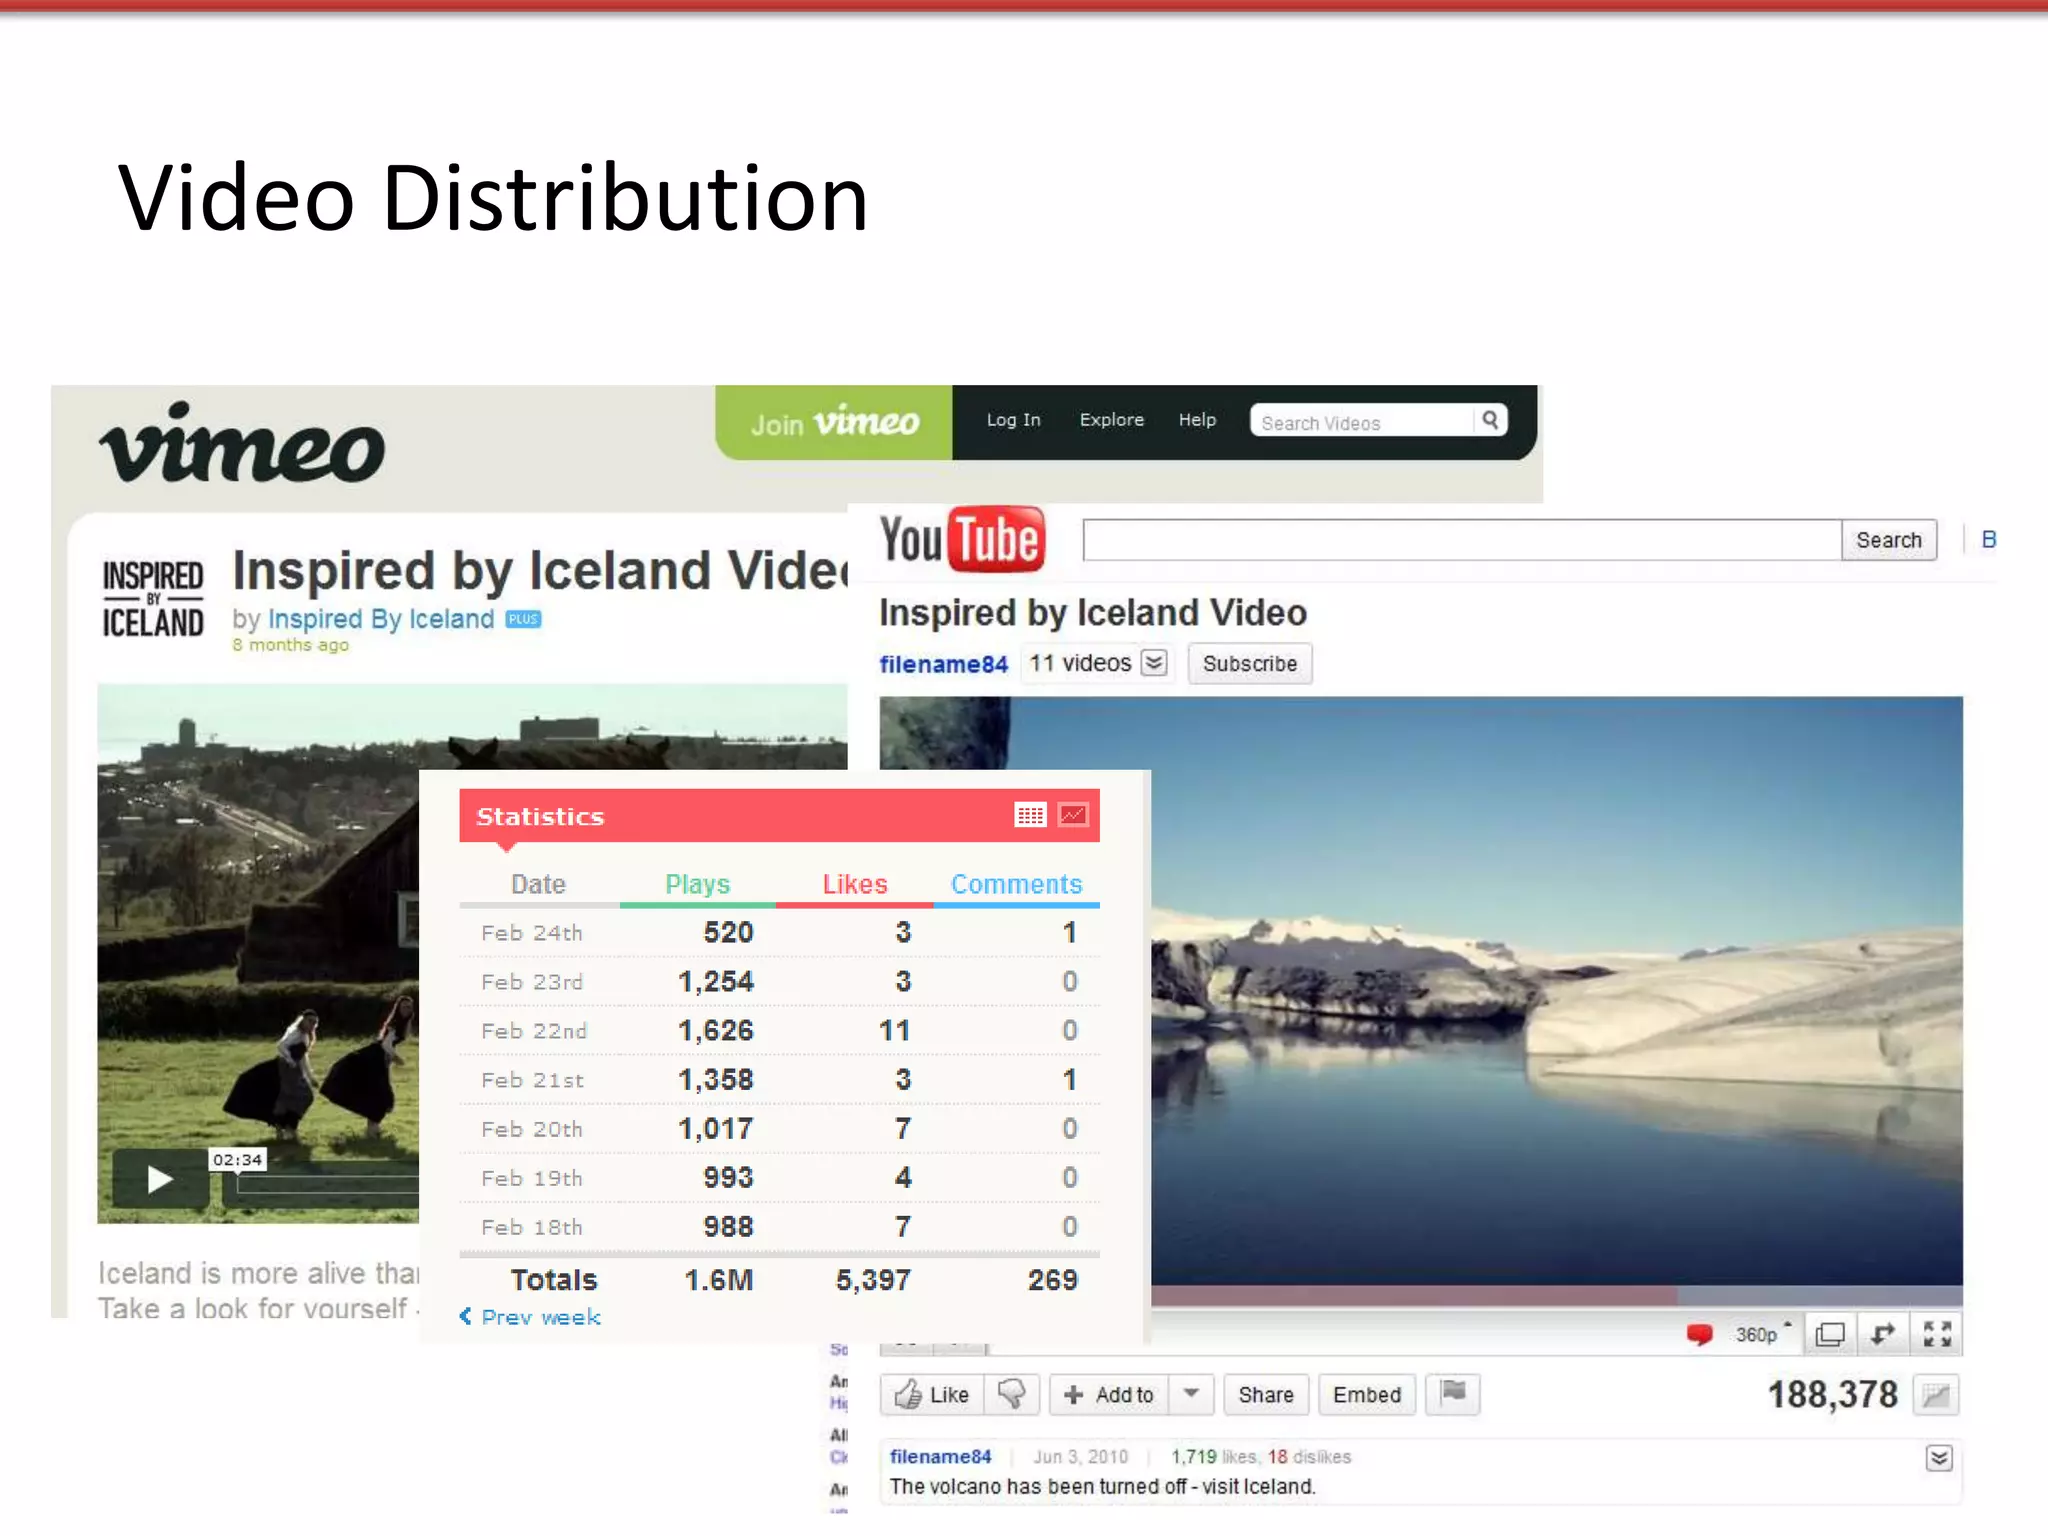Select the total comments value 269
The height and width of the screenshot is (1536, 2048).
(1053, 1280)
